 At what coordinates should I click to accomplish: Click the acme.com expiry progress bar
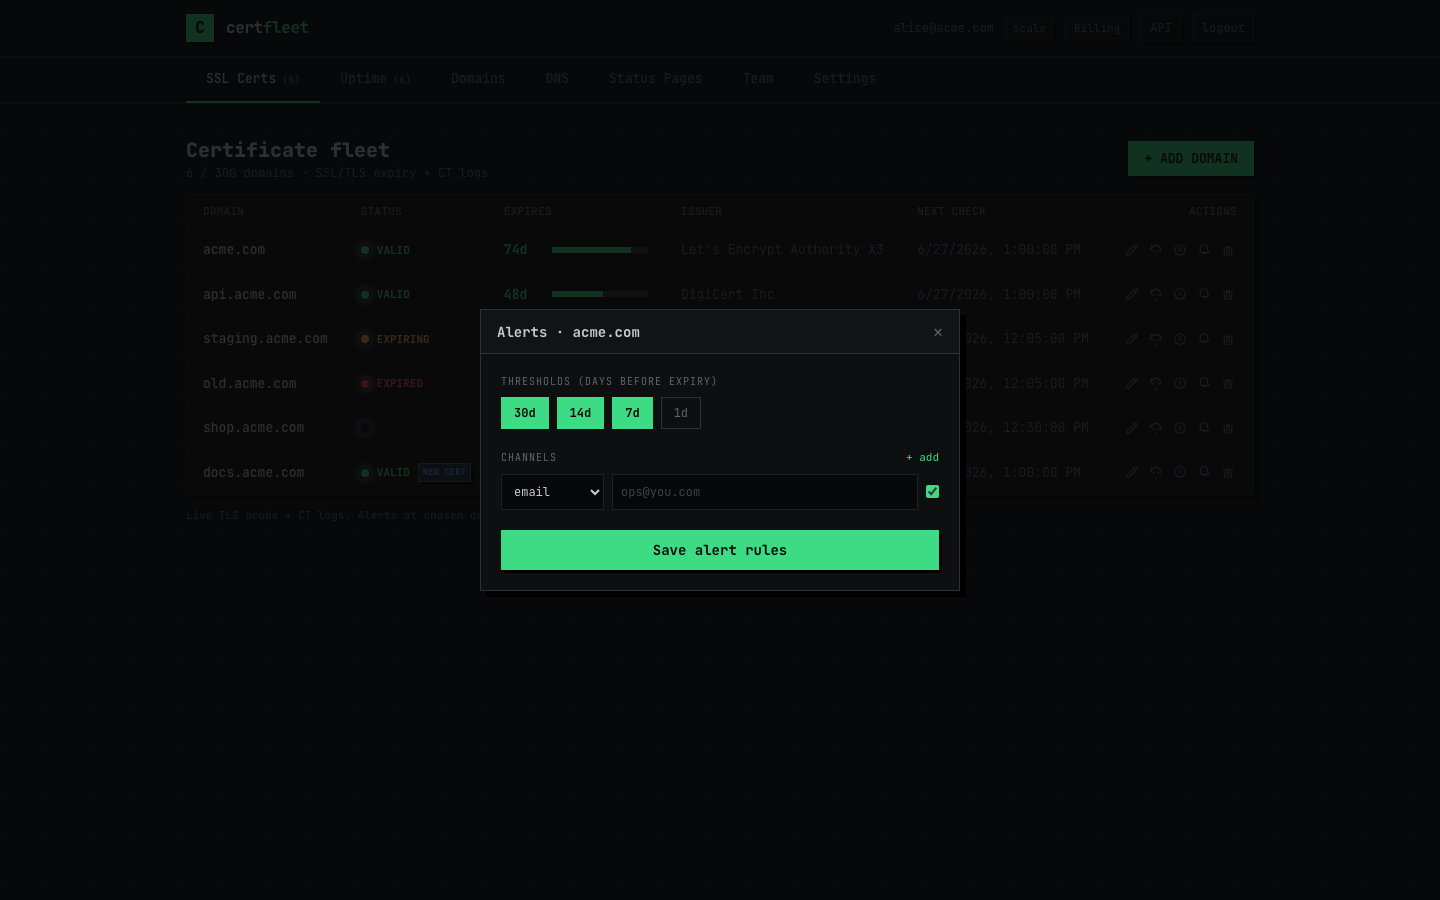(x=600, y=250)
